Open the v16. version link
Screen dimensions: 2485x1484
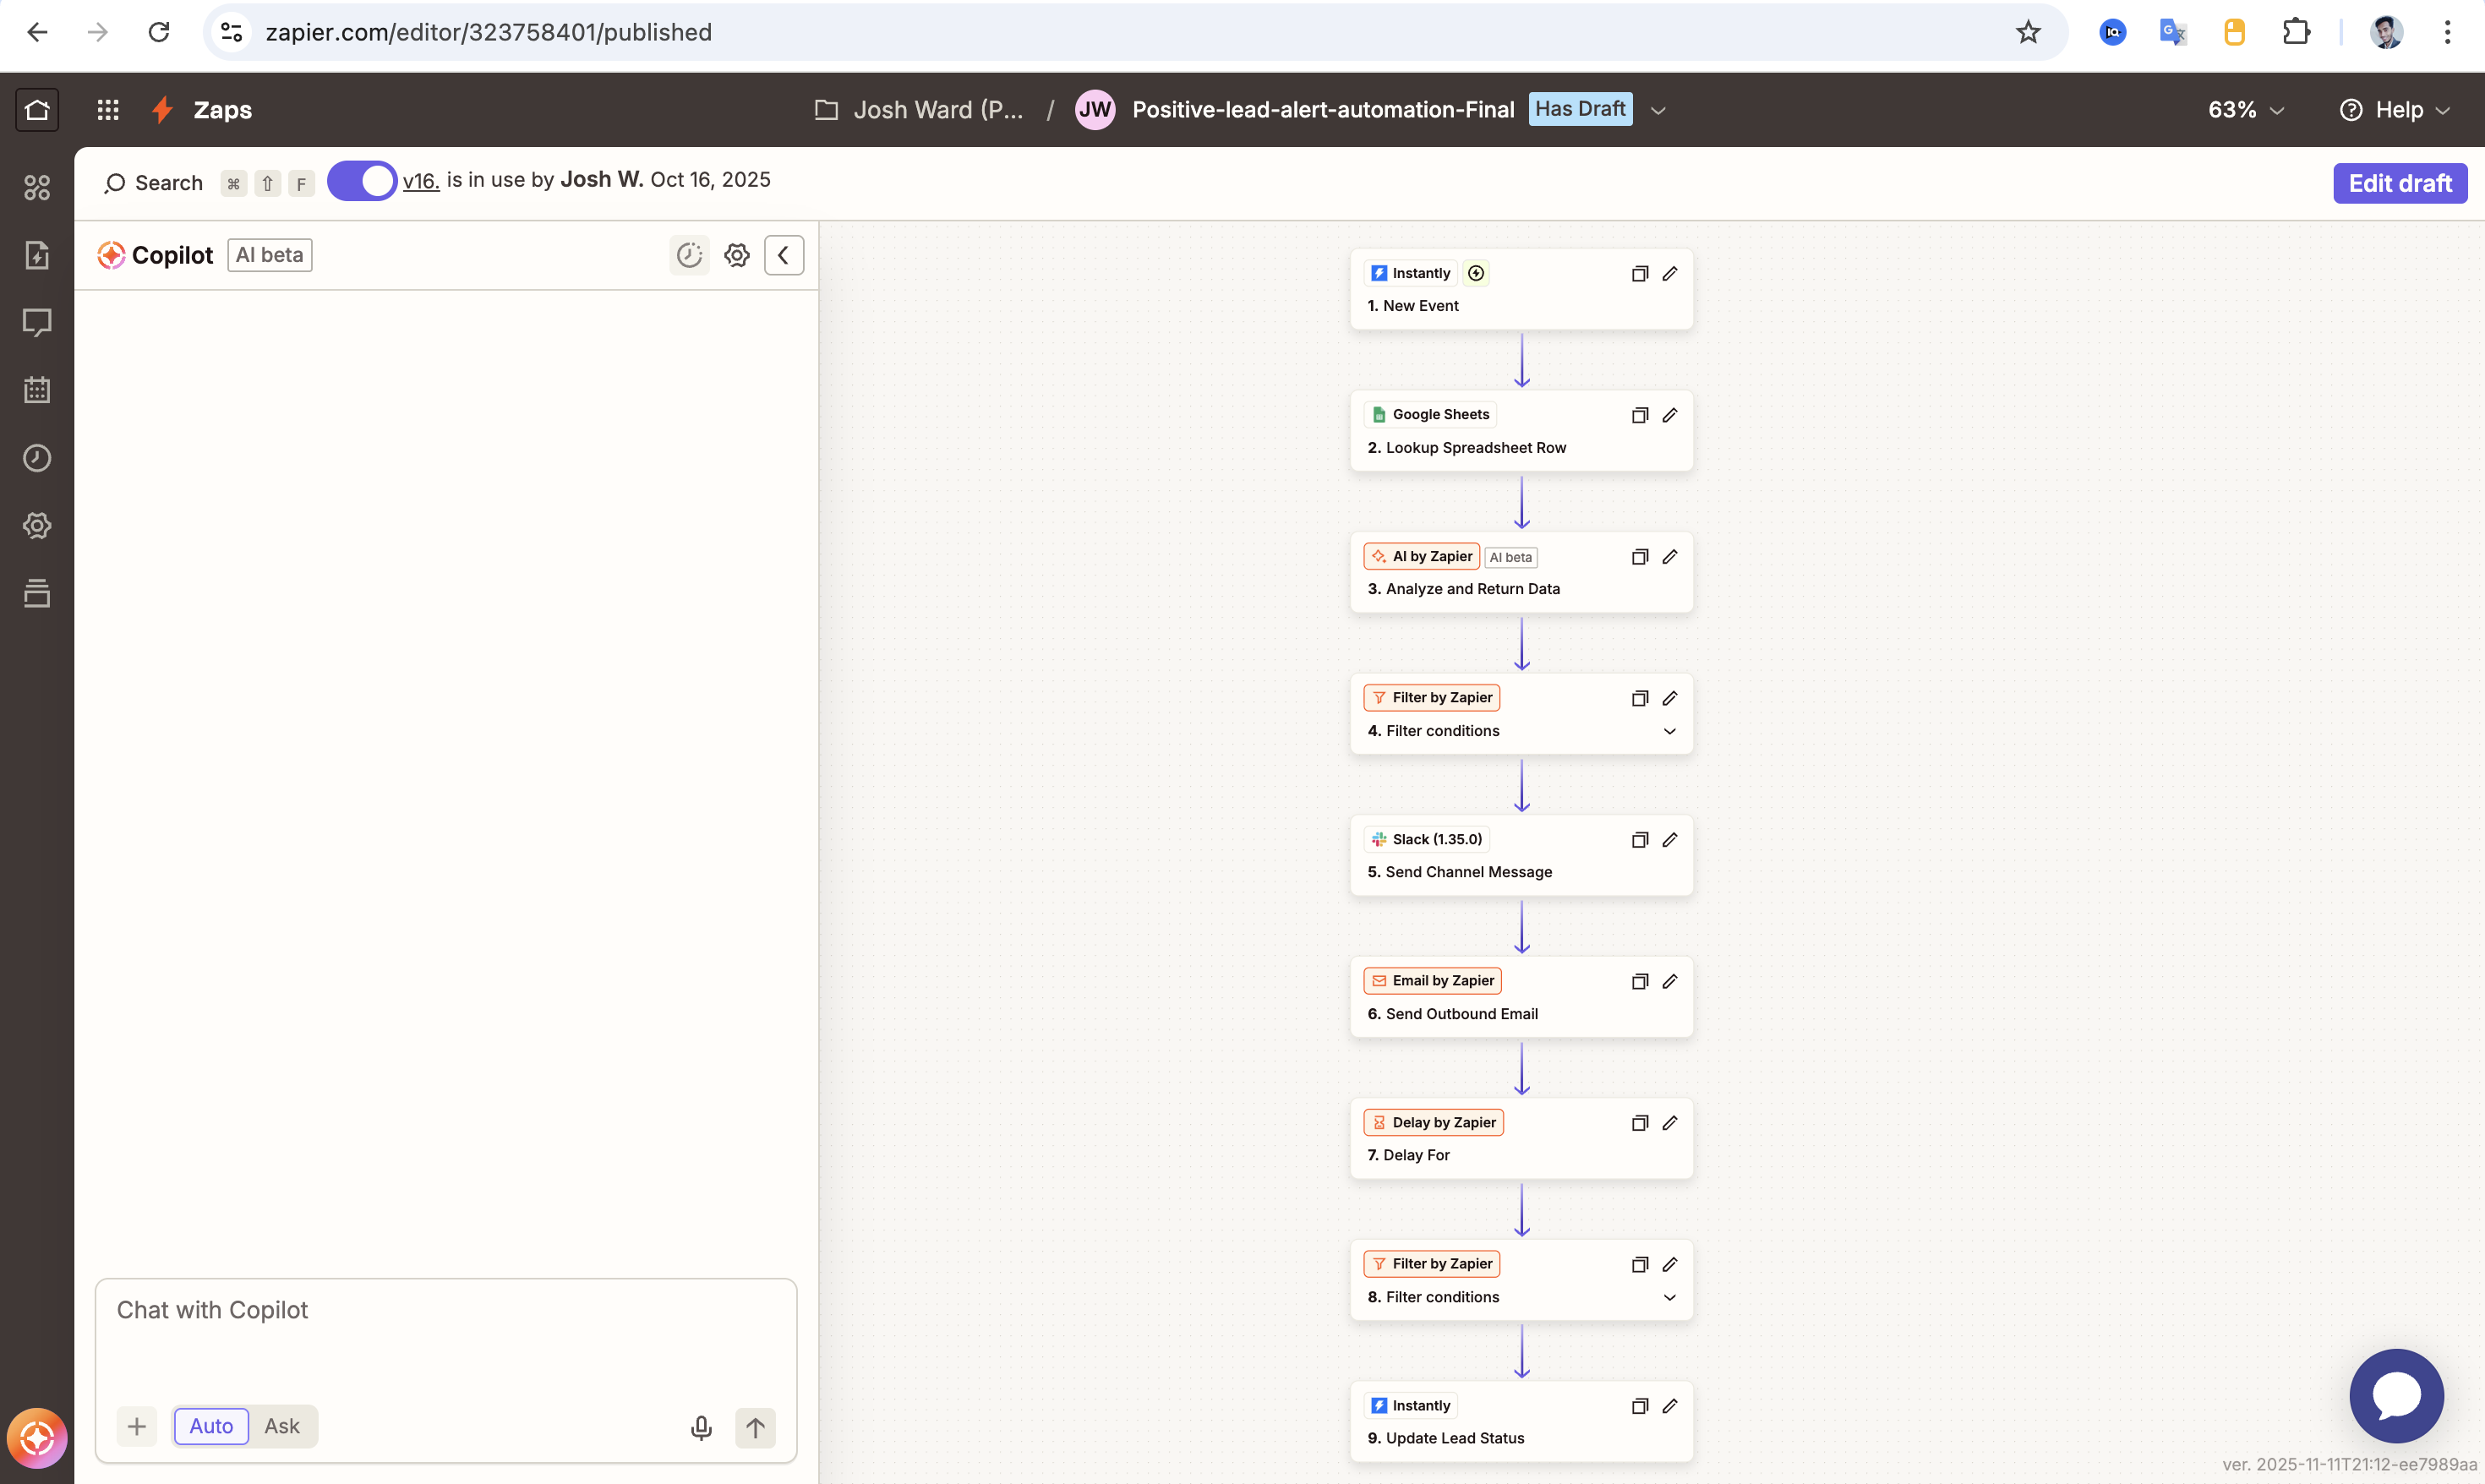click(x=421, y=181)
